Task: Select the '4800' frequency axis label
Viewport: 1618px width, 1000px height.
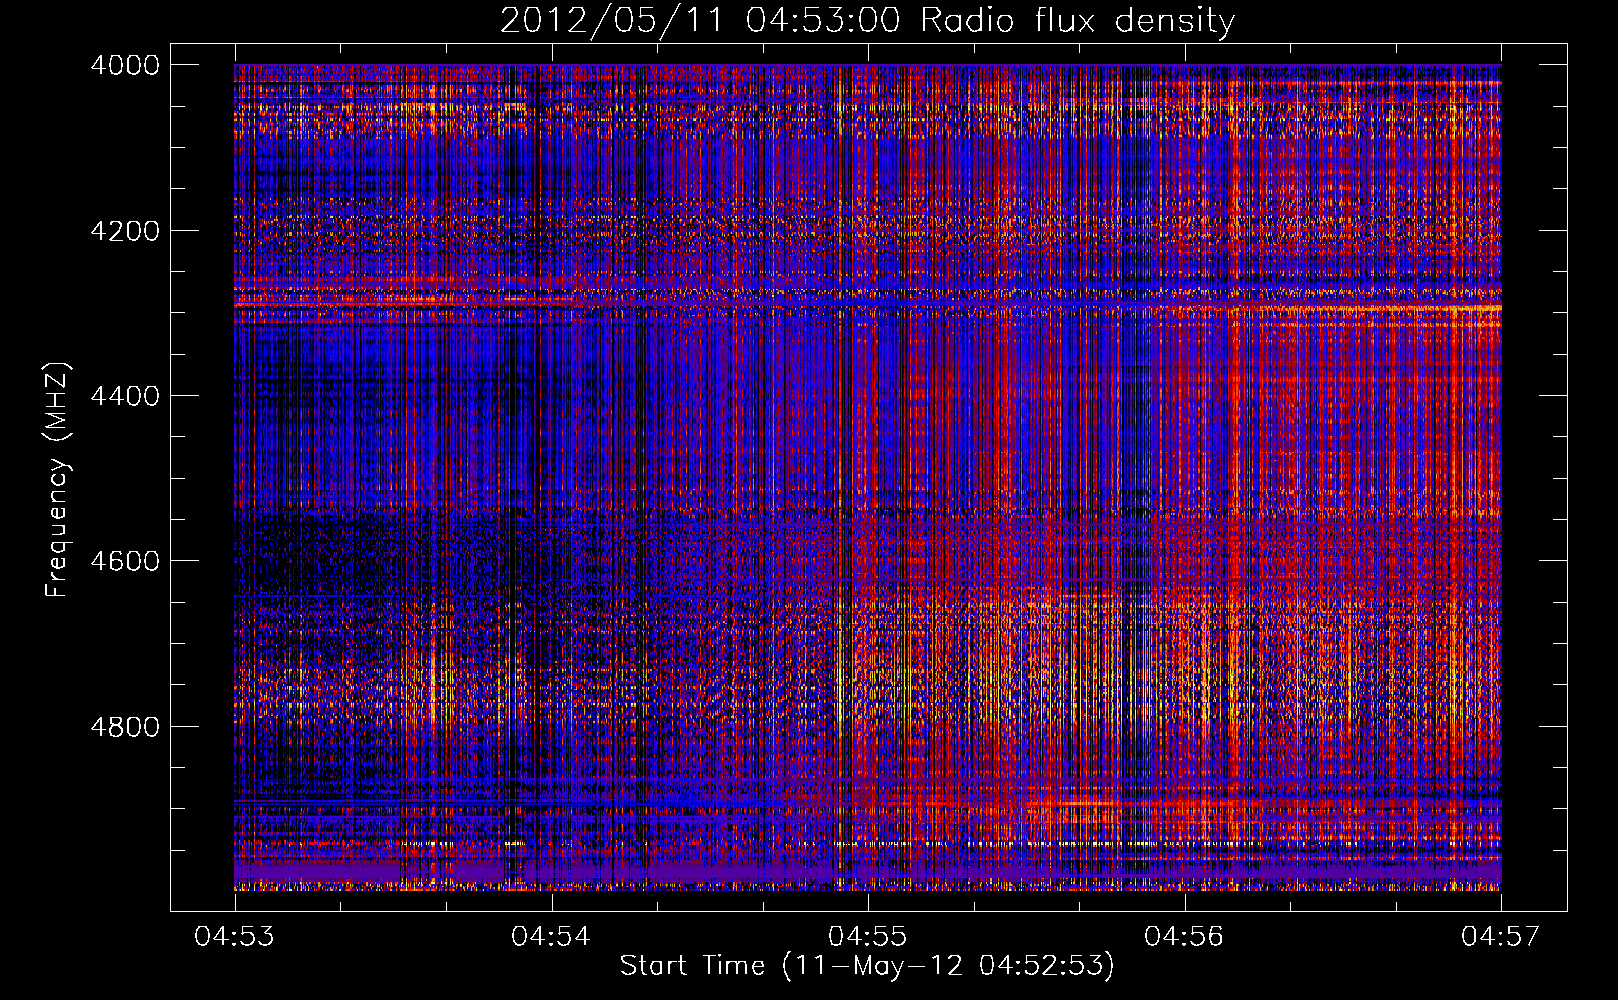Action: click(125, 727)
